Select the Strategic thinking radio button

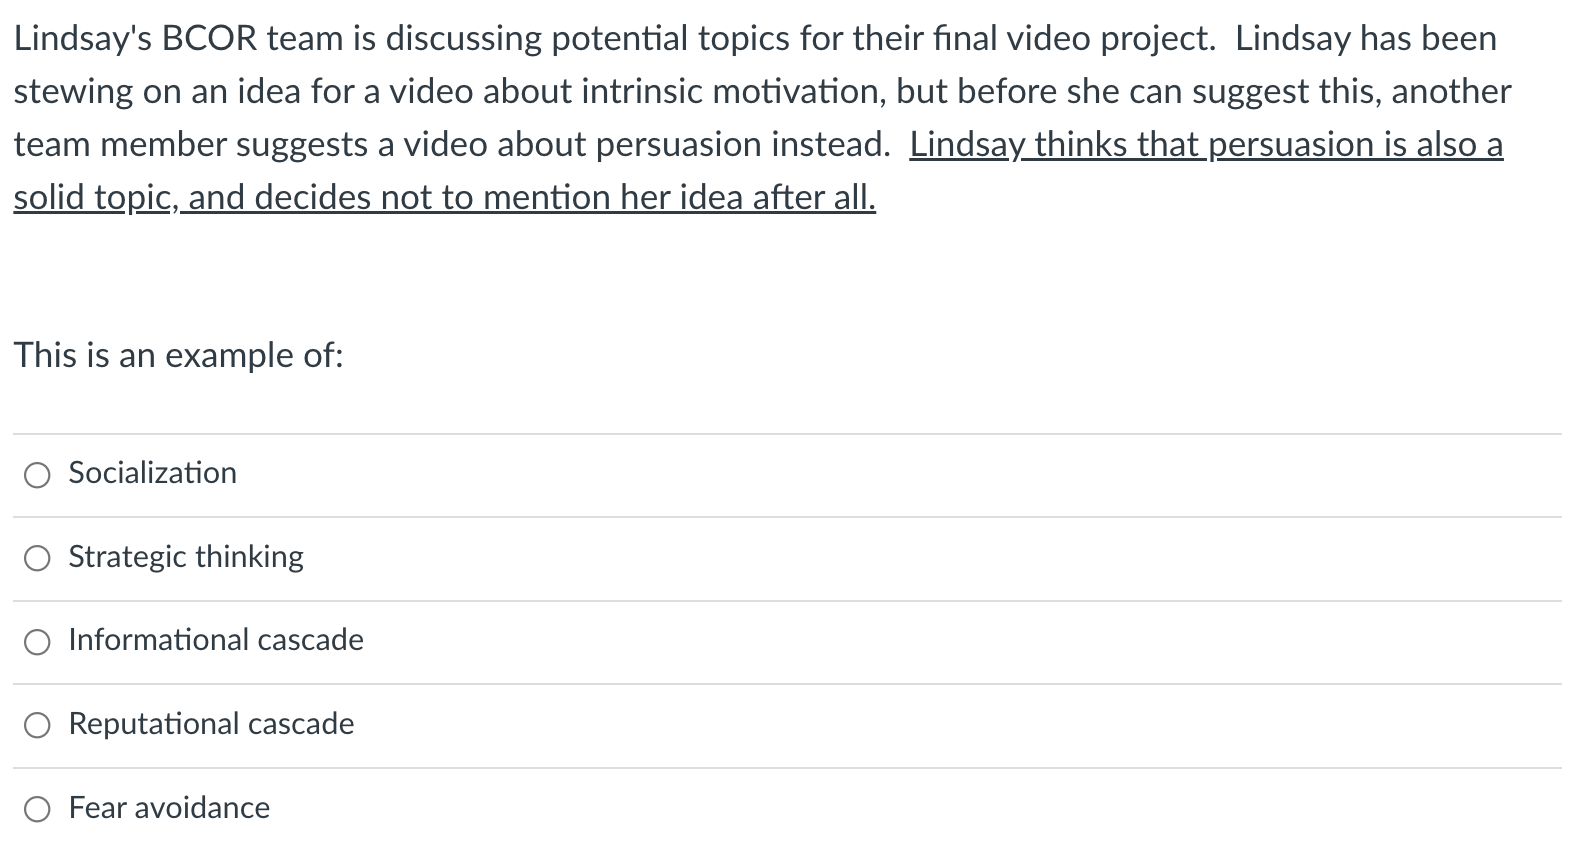pos(37,559)
